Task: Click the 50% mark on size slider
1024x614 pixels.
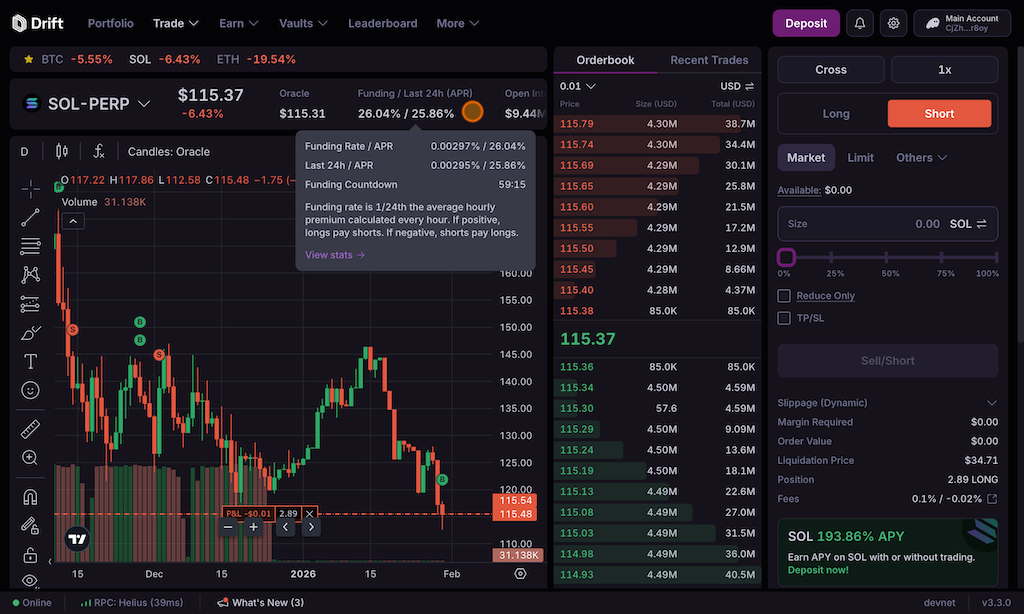Action: click(890, 258)
